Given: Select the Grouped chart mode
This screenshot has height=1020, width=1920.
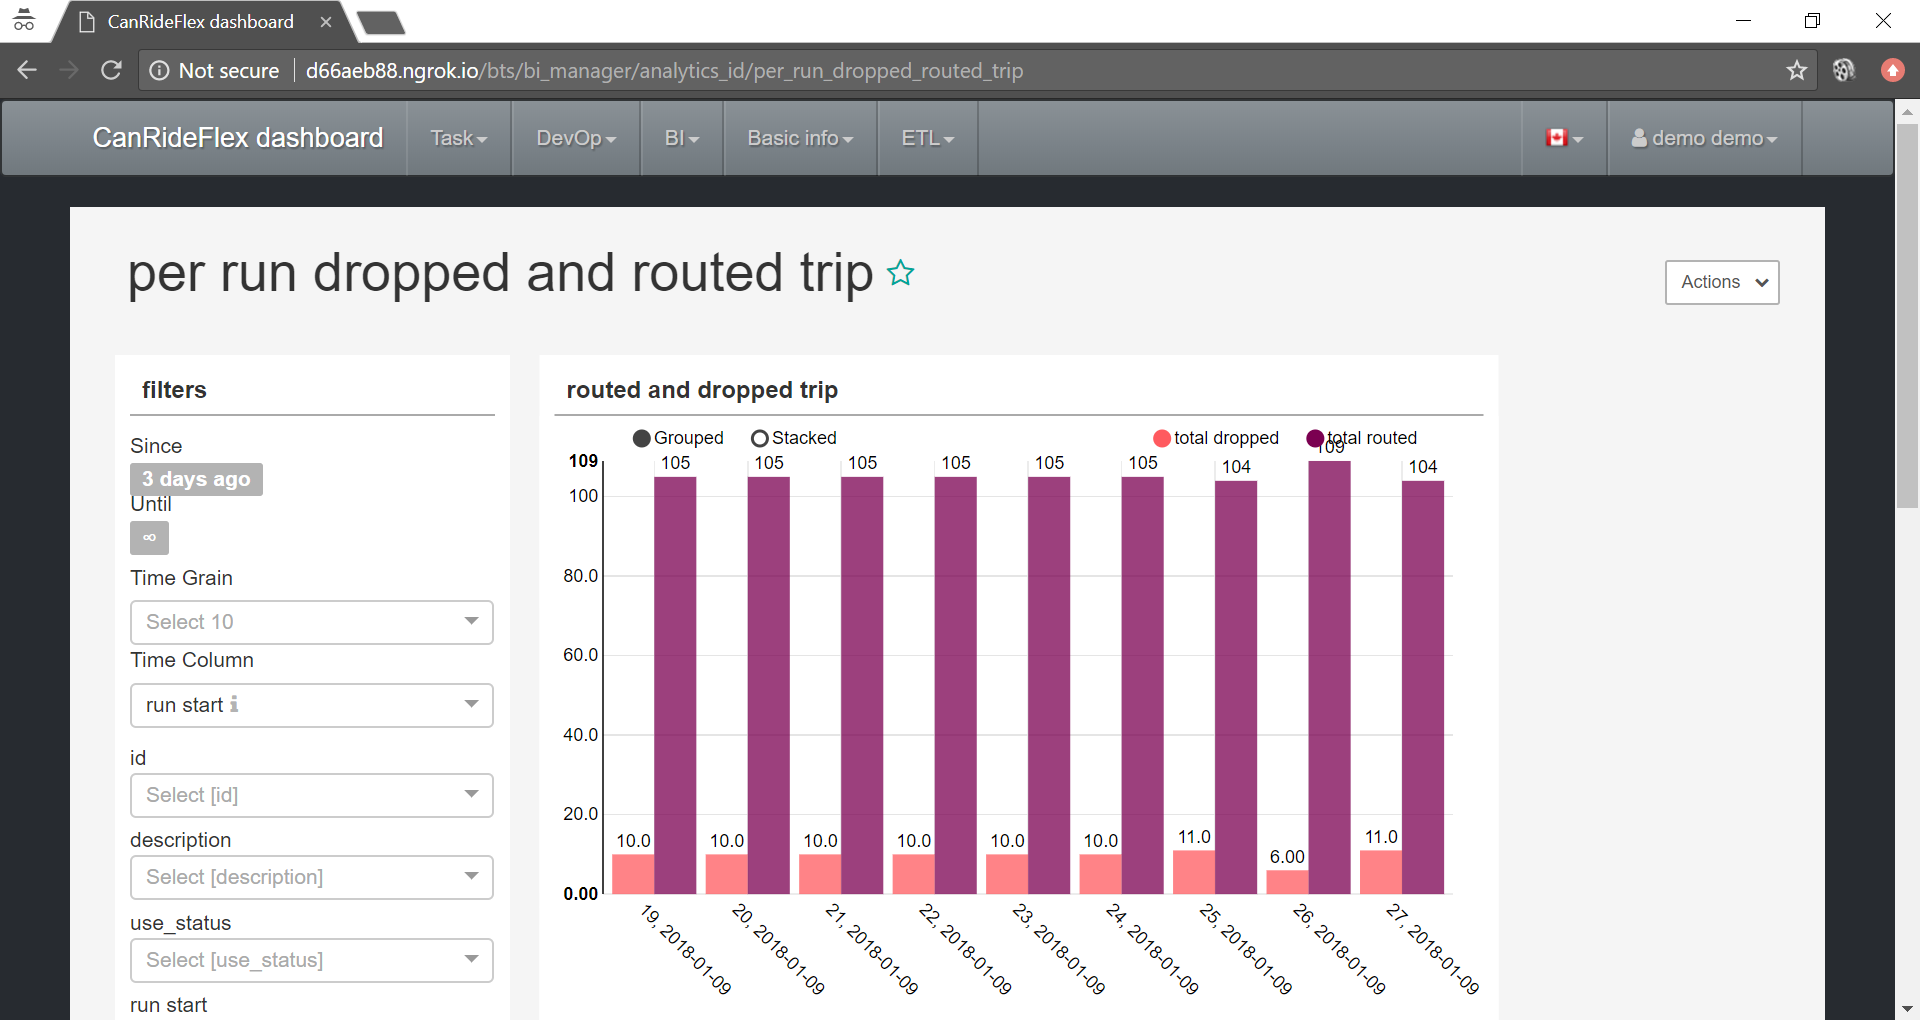Looking at the screenshot, I should (678, 438).
